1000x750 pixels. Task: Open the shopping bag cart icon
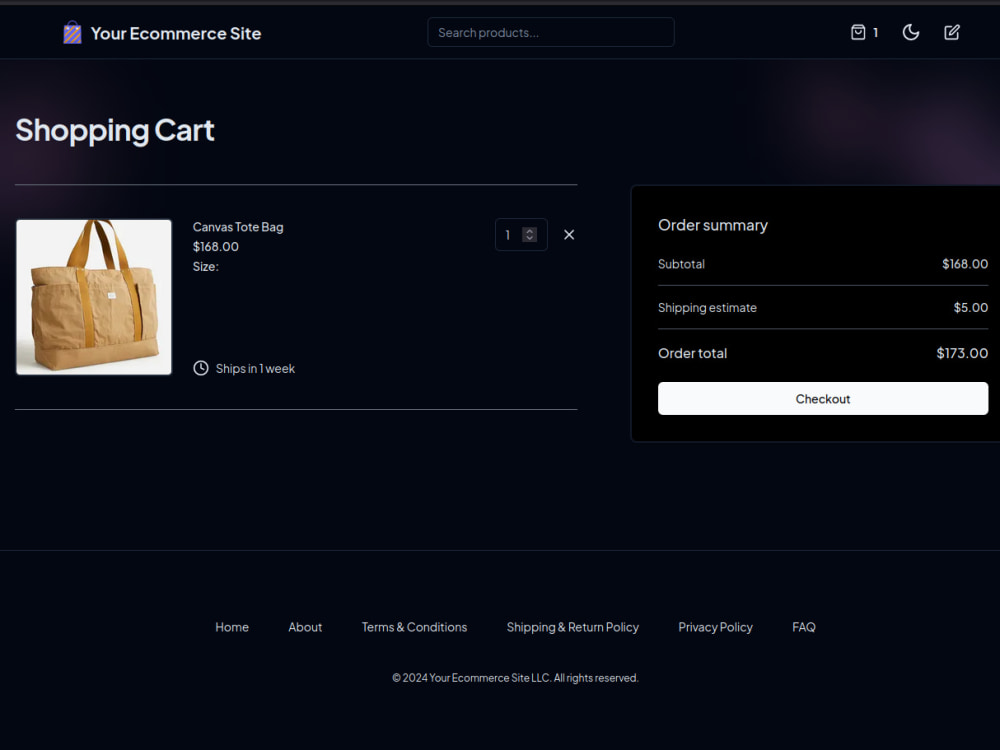coord(858,31)
